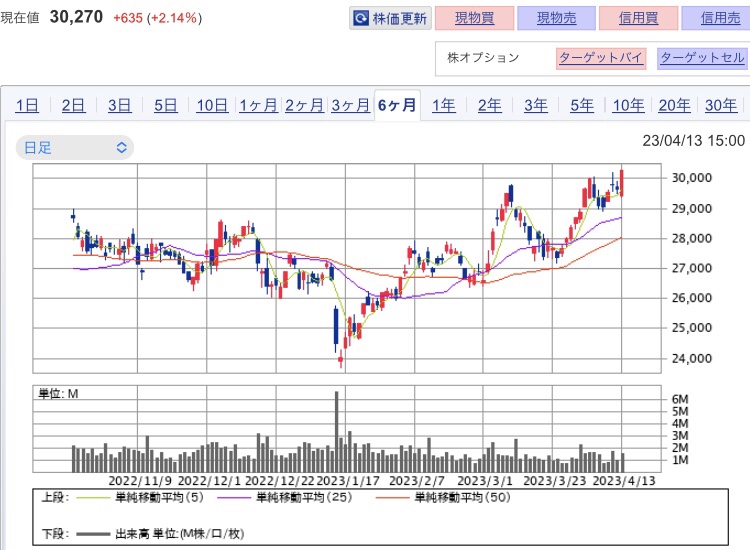
Task: Open the ターゲットセル link
Action: (702, 58)
